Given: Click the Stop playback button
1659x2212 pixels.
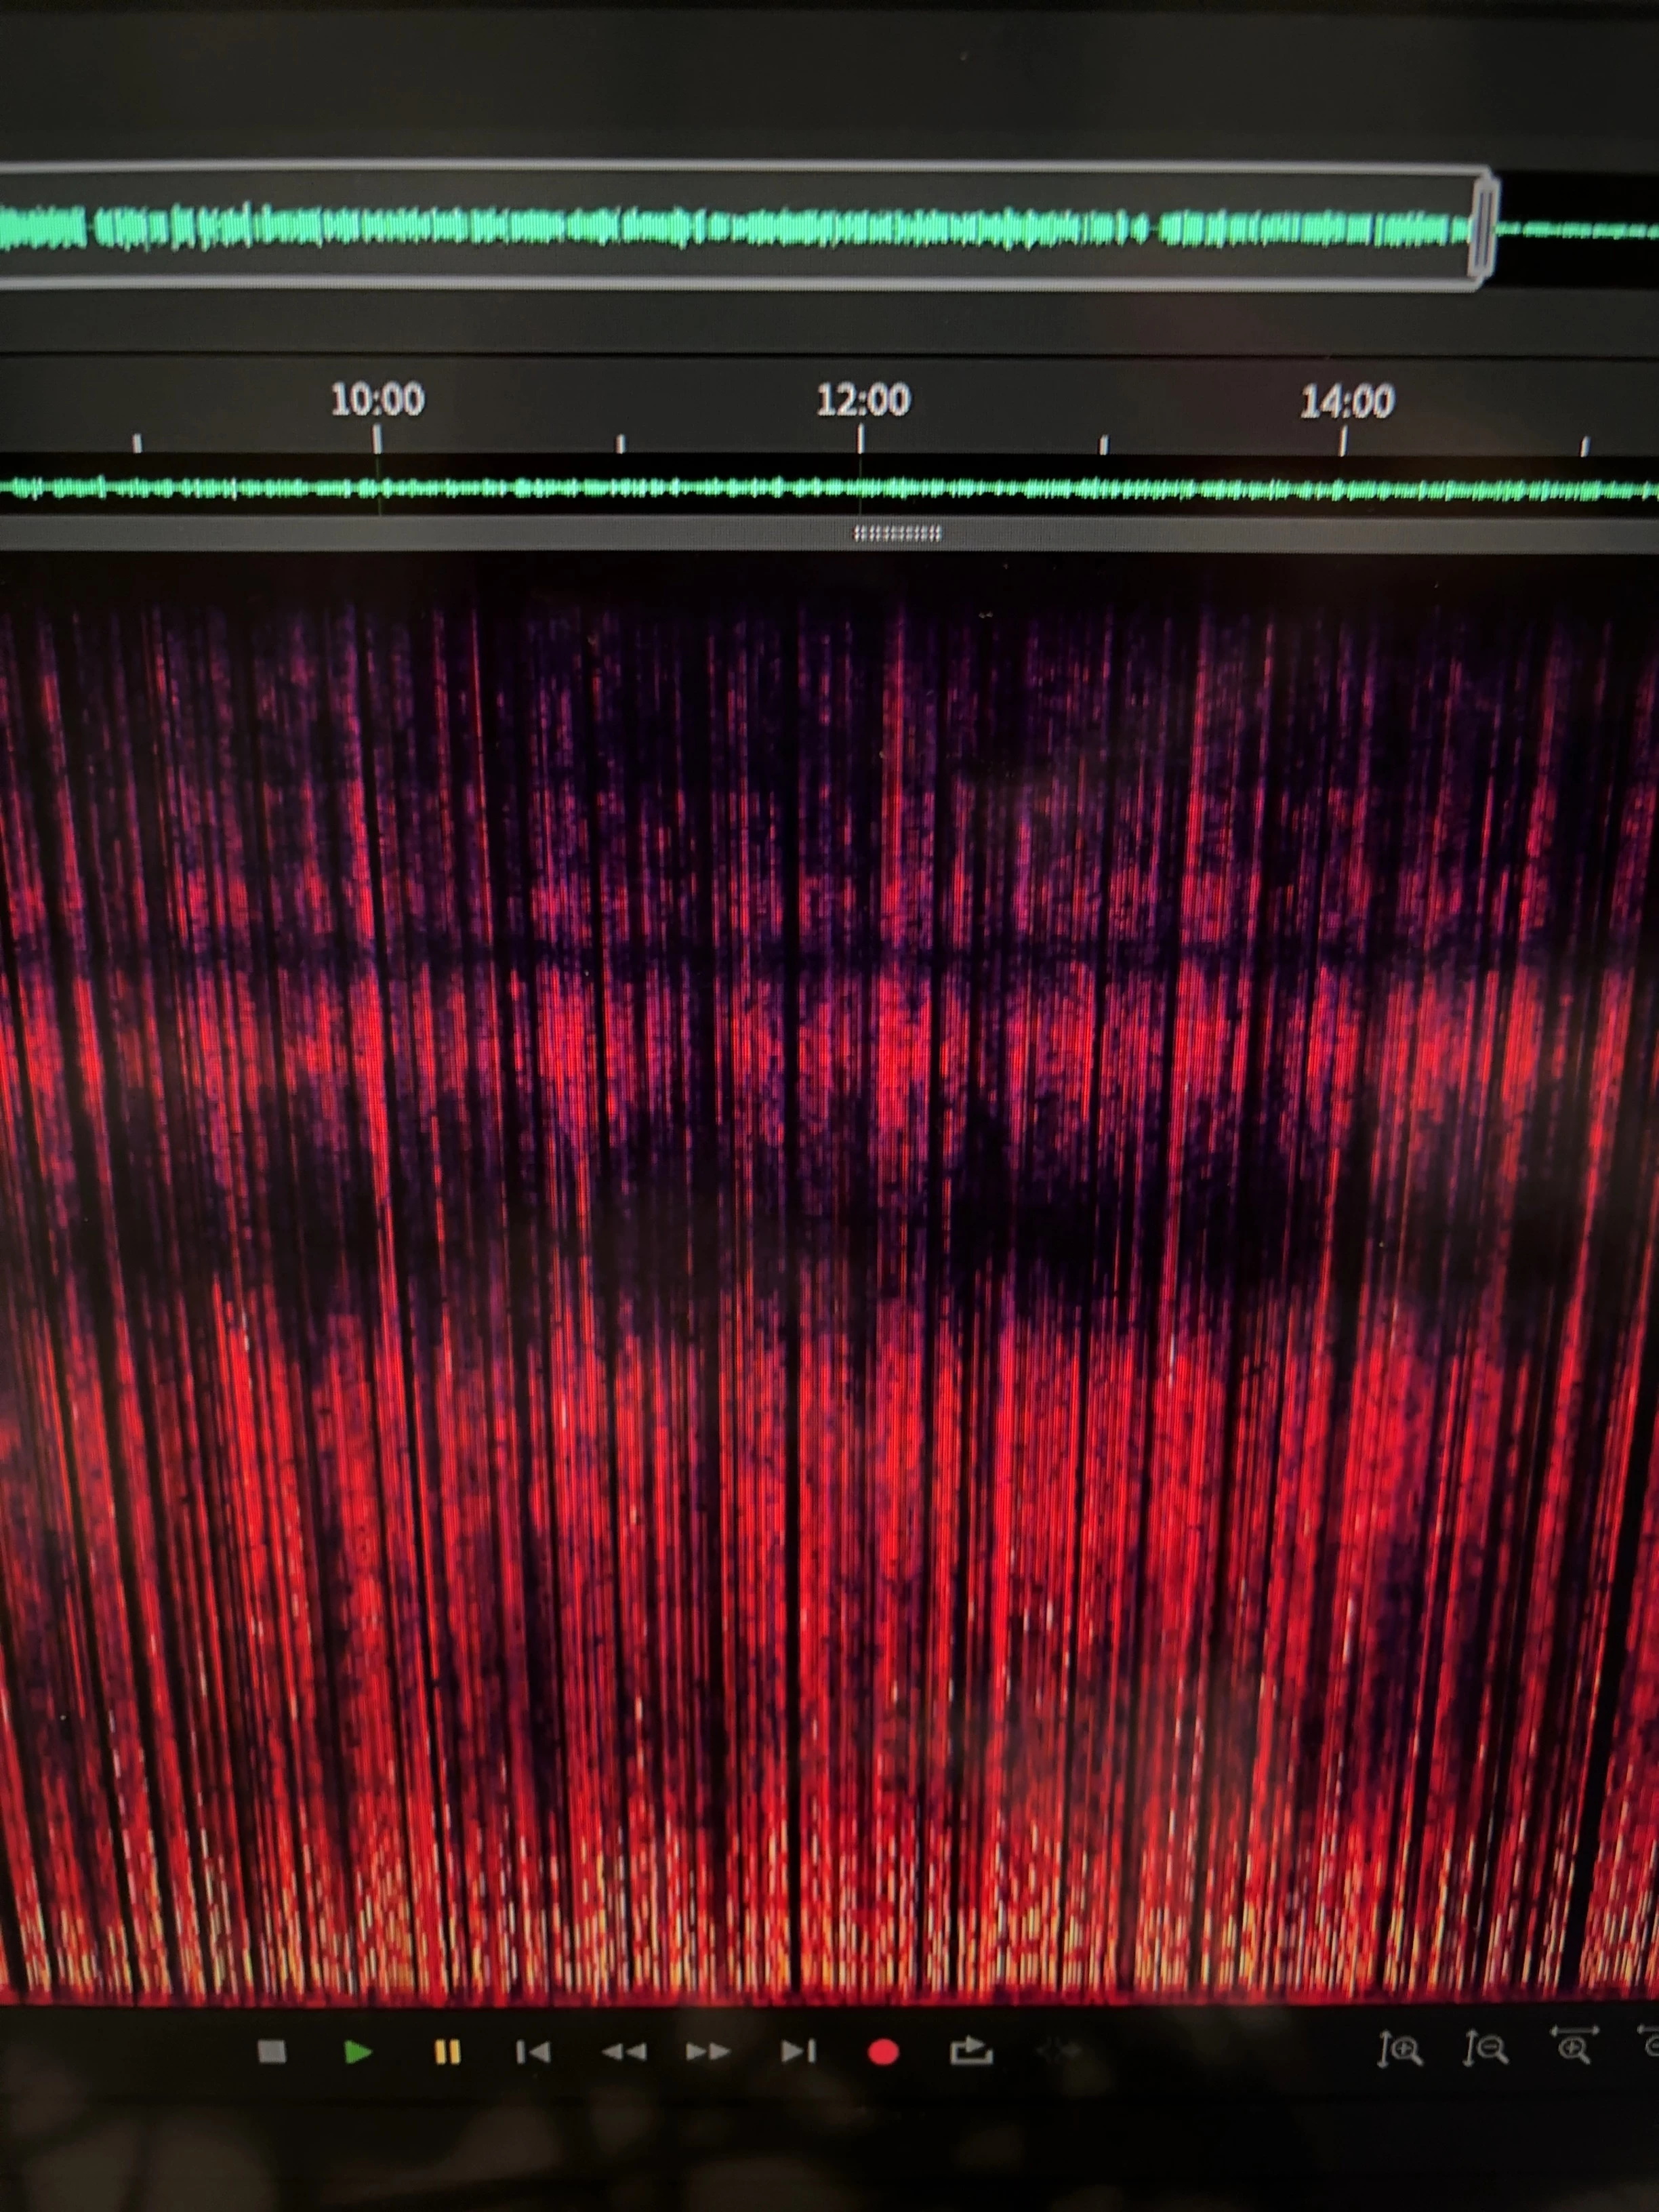Looking at the screenshot, I should 272,2052.
